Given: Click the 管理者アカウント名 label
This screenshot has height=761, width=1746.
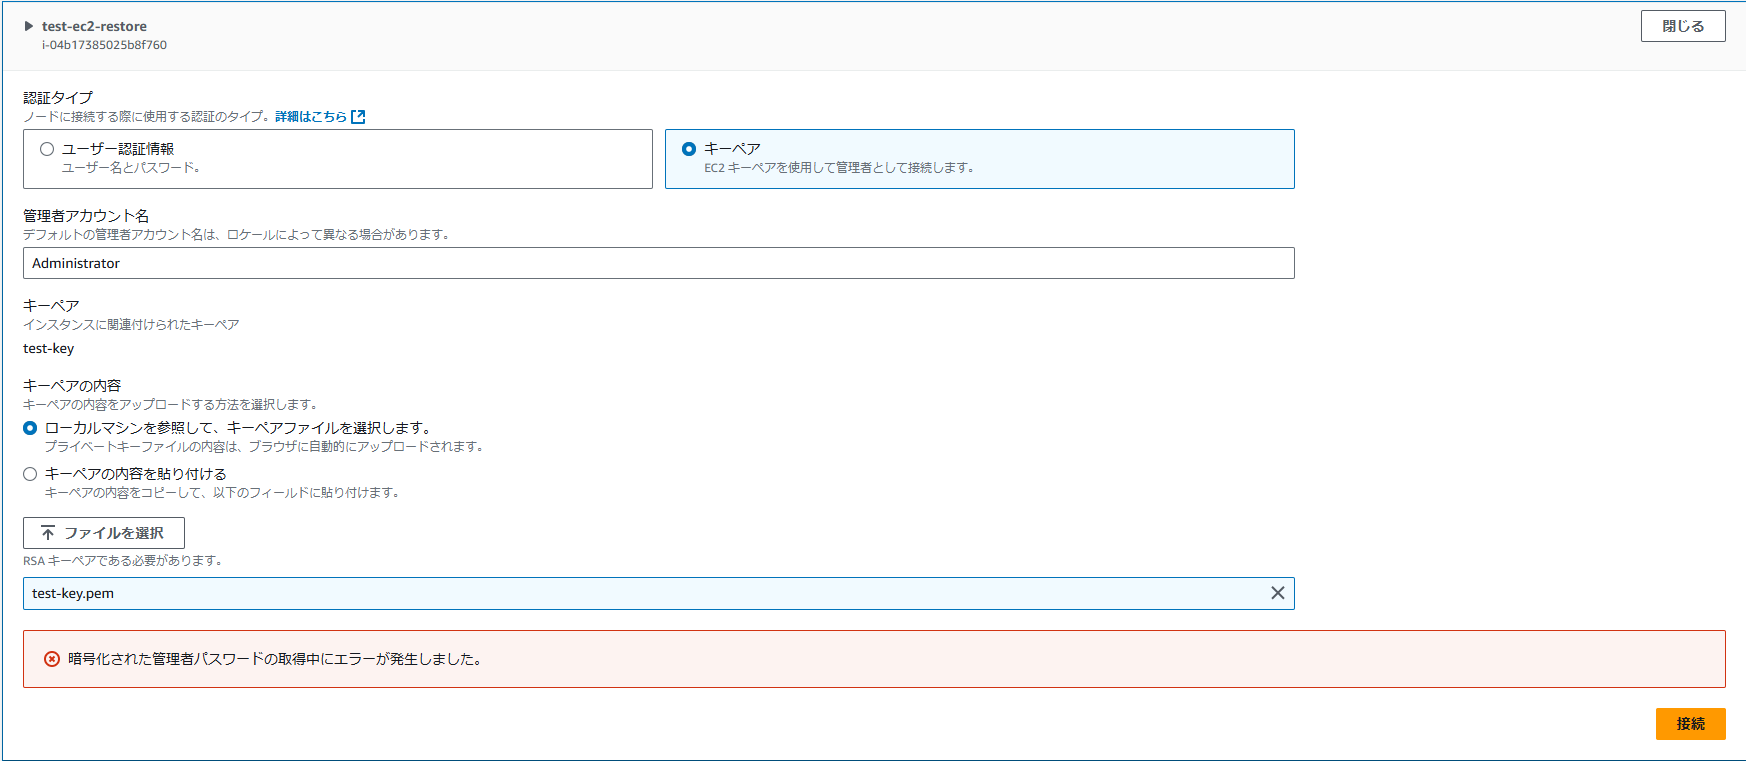Looking at the screenshot, I should click(86, 216).
